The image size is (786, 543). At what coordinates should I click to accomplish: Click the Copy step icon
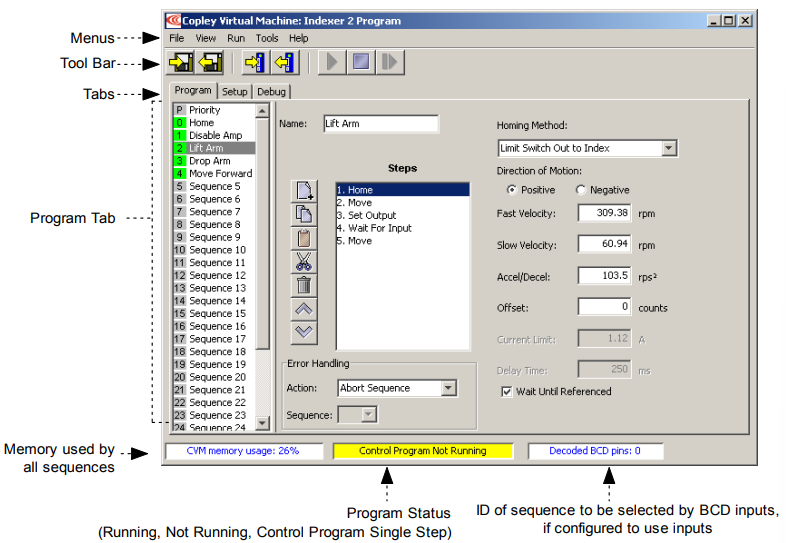(304, 215)
